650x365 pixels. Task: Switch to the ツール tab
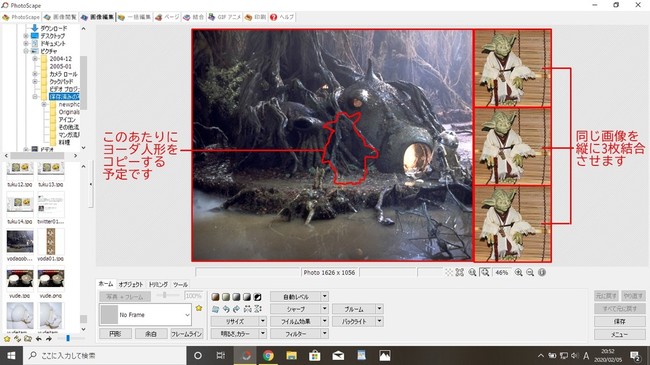click(x=180, y=284)
